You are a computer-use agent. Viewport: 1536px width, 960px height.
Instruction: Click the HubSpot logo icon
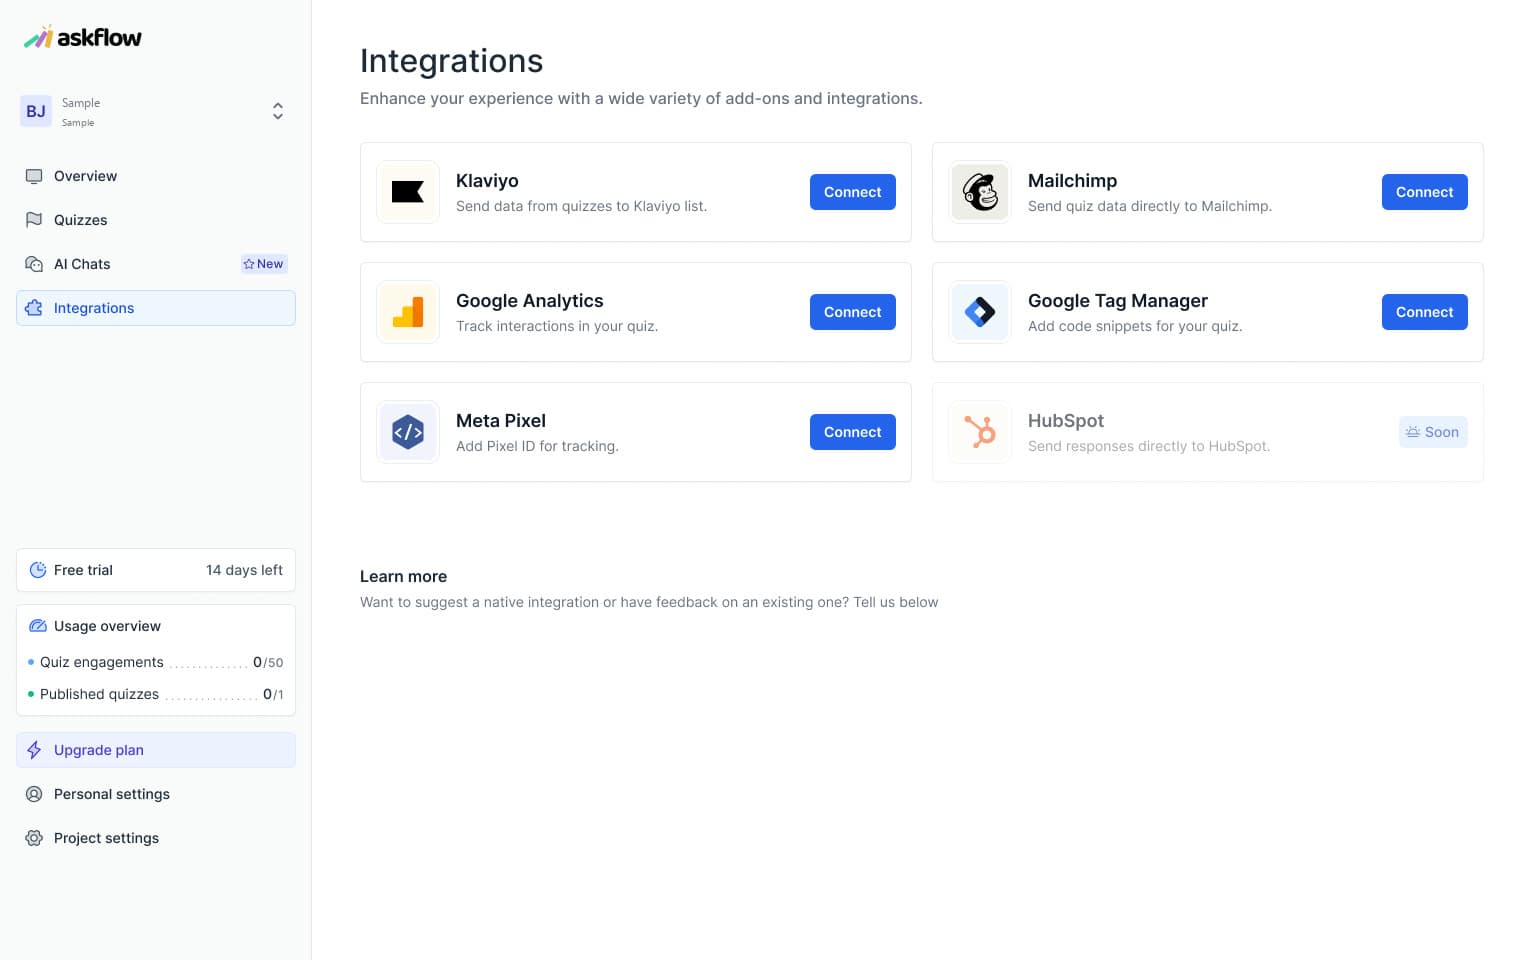click(980, 432)
